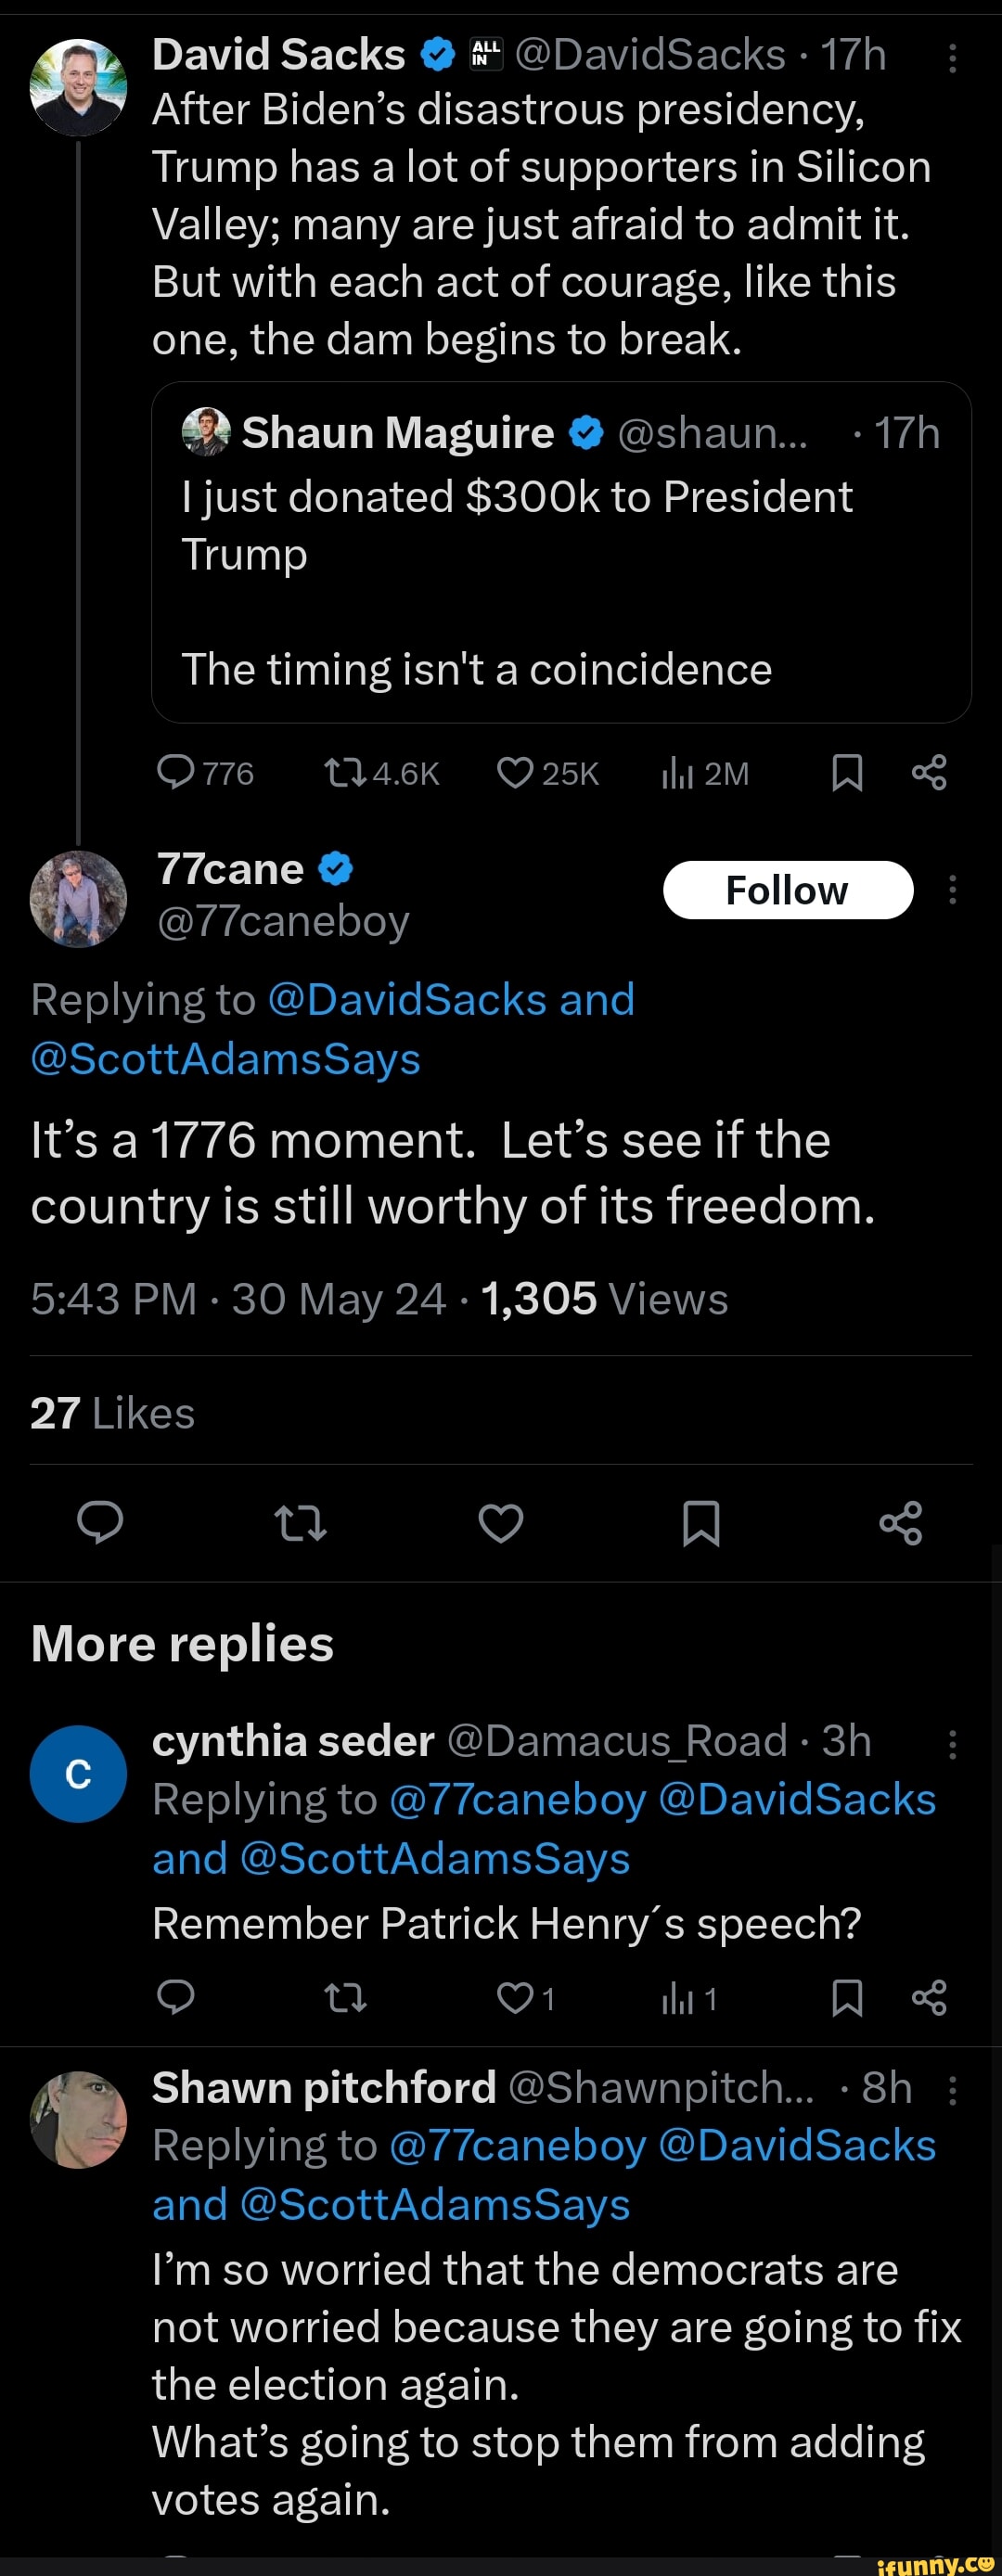Bookmark the 77cane reply tweet
The width and height of the screenshot is (1002, 2576).
coord(700,1523)
